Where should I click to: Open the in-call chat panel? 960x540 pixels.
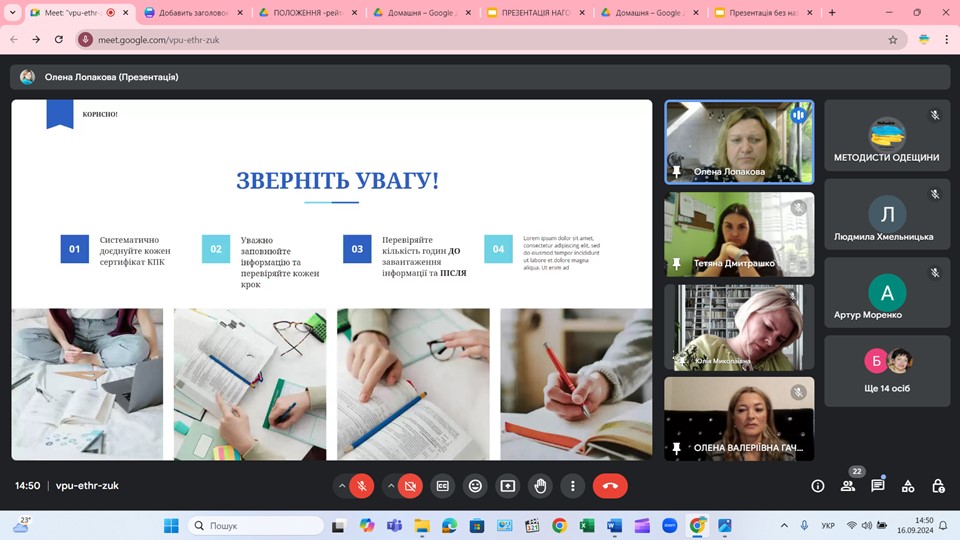pos(878,486)
